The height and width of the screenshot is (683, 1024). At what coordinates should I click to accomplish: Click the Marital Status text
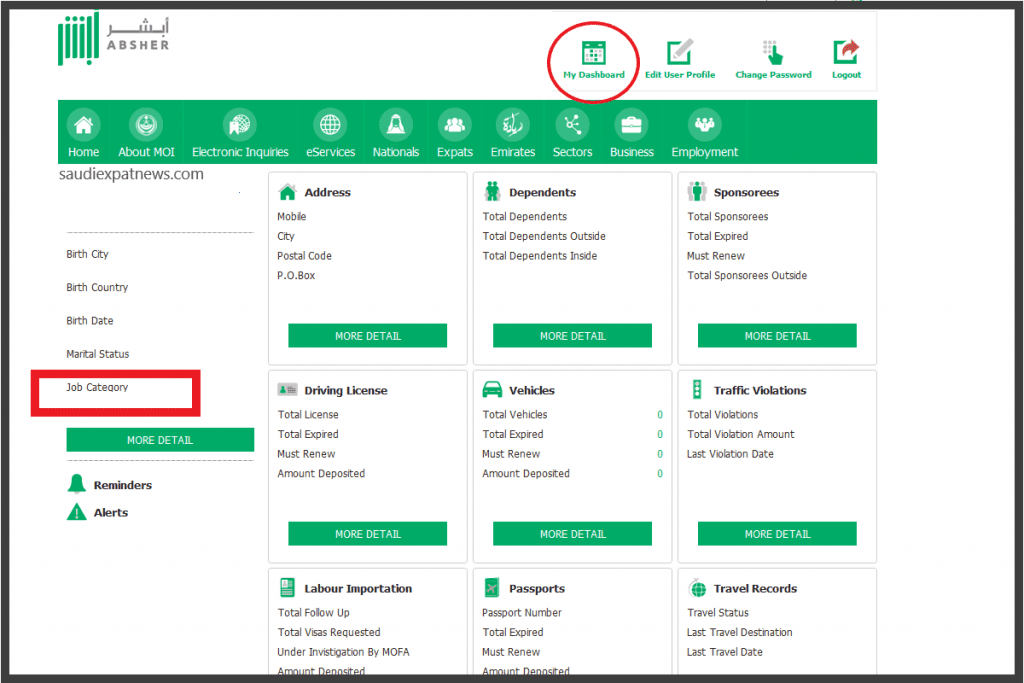click(97, 354)
